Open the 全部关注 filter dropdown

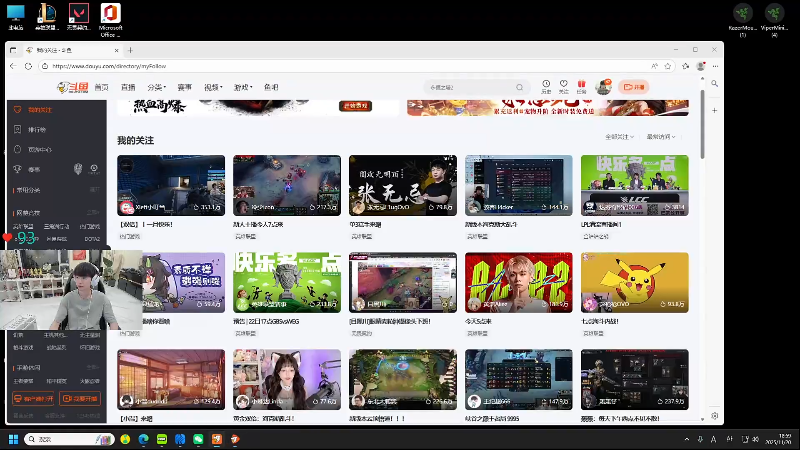619,137
